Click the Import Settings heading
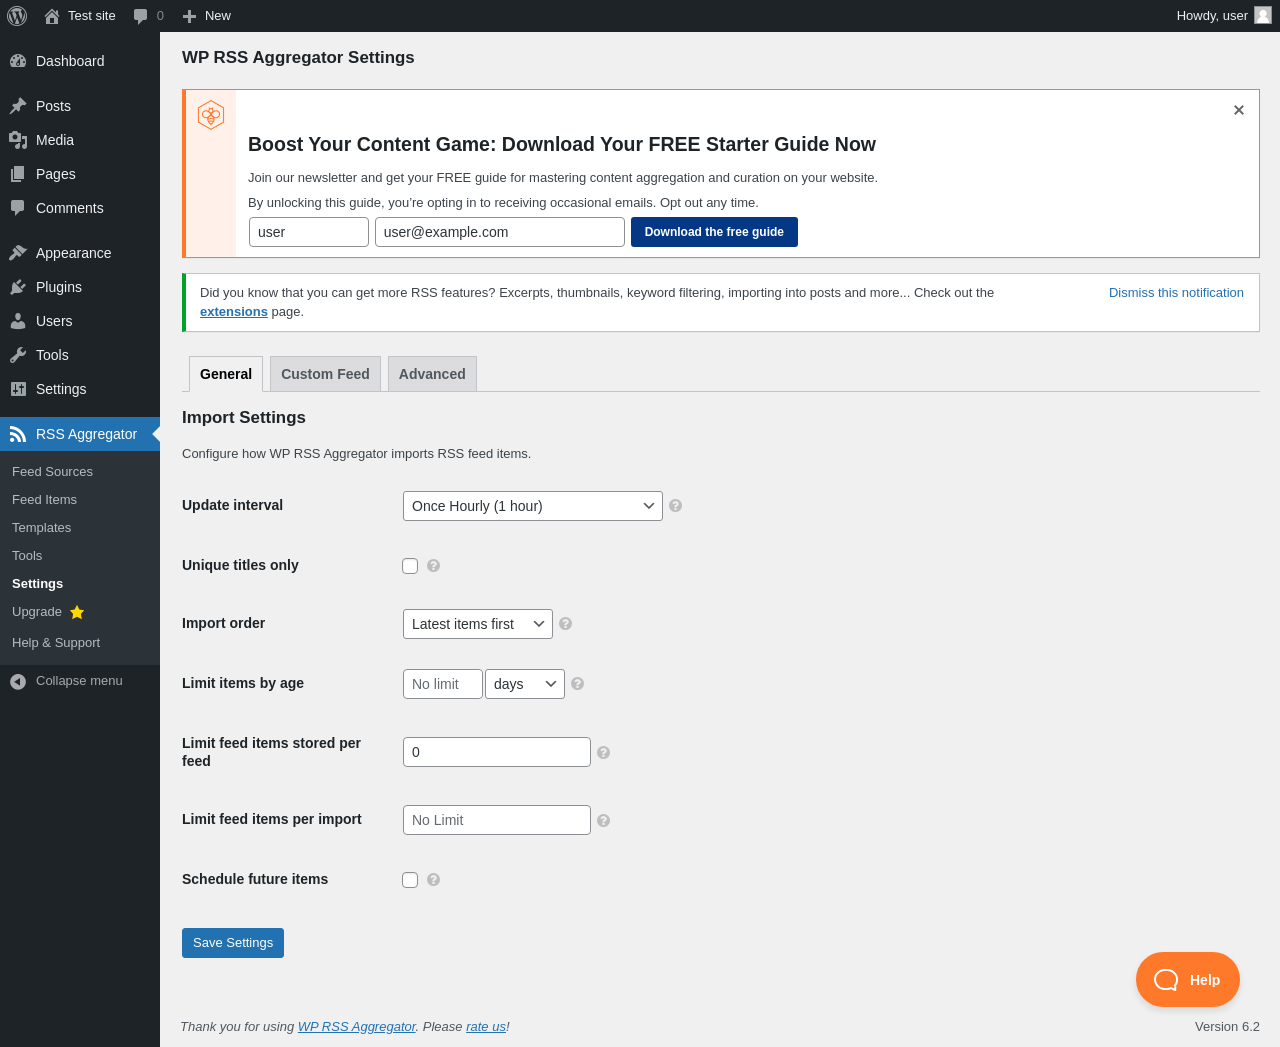The height and width of the screenshot is (1047, 1280). click(x=244, y=418)
